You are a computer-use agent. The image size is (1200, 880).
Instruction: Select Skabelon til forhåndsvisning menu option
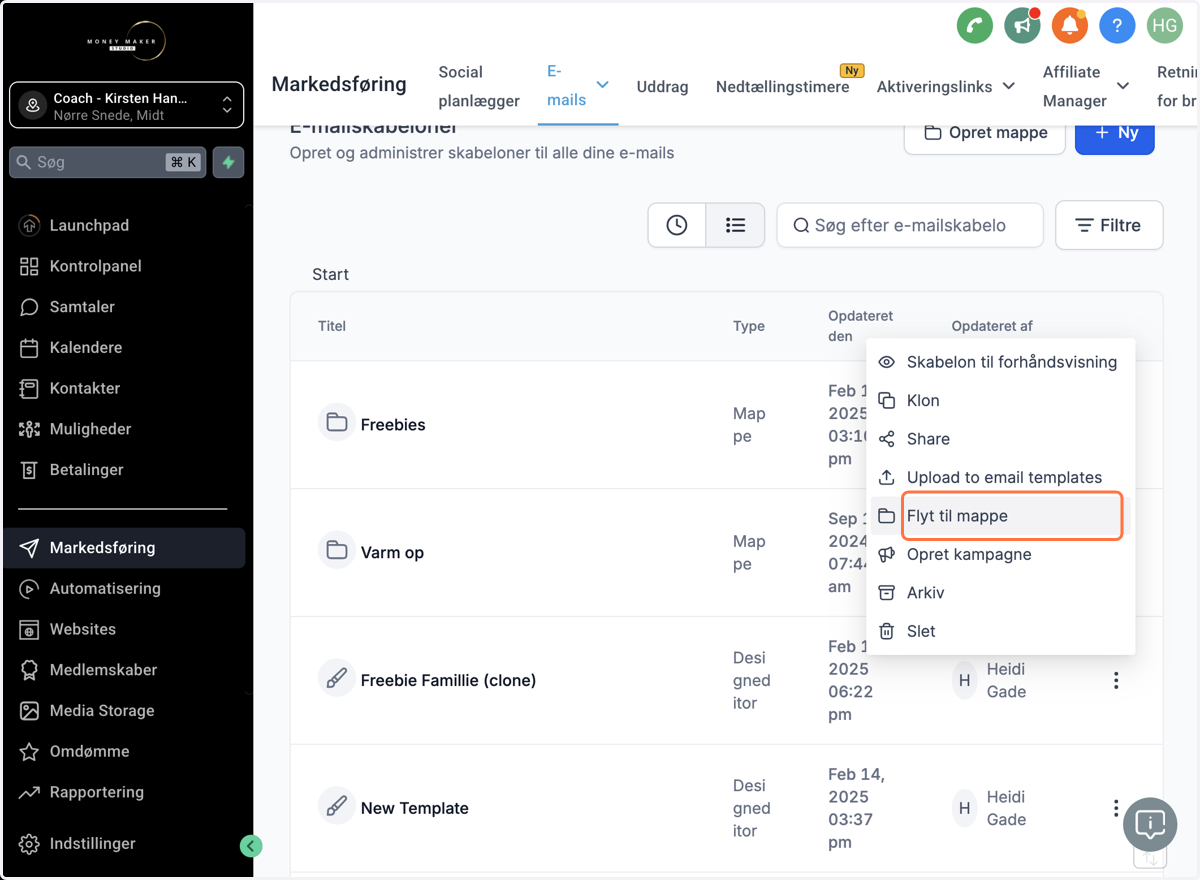(x=1000, y=362)
